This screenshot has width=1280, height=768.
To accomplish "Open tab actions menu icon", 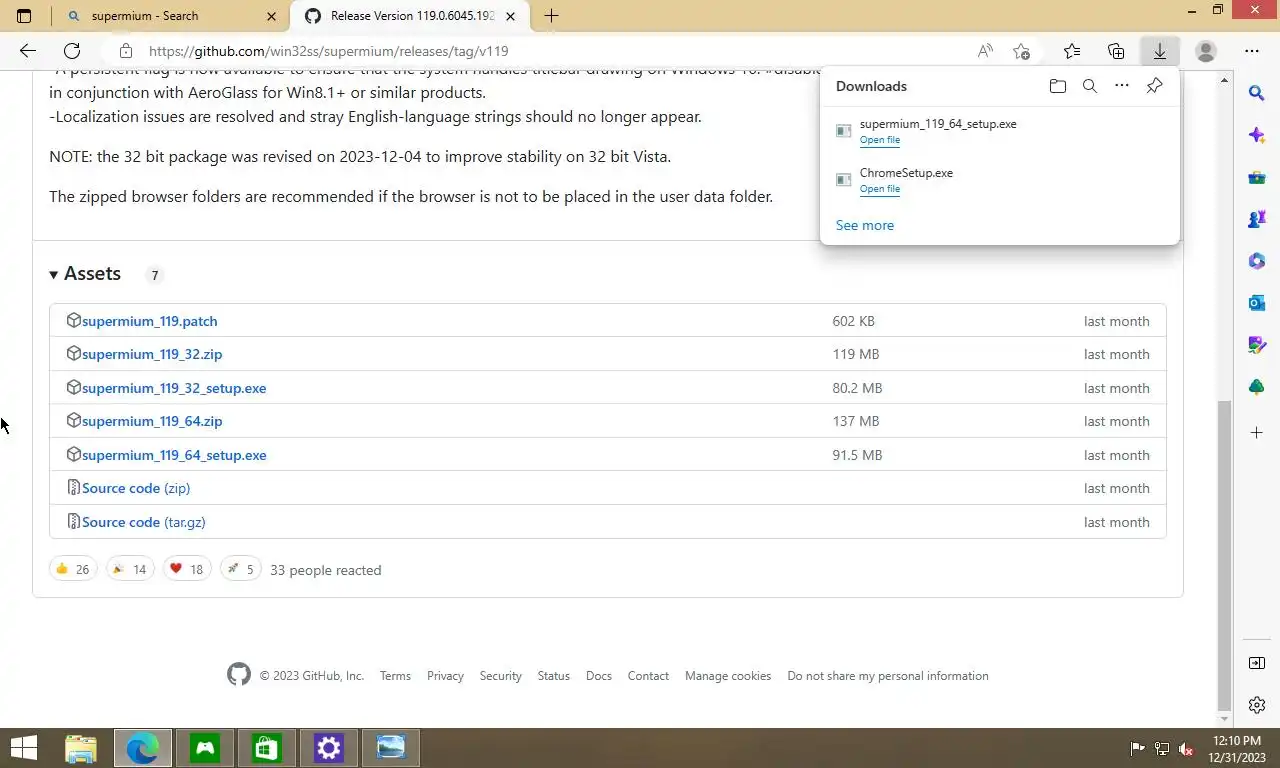I will pos(24,16).
